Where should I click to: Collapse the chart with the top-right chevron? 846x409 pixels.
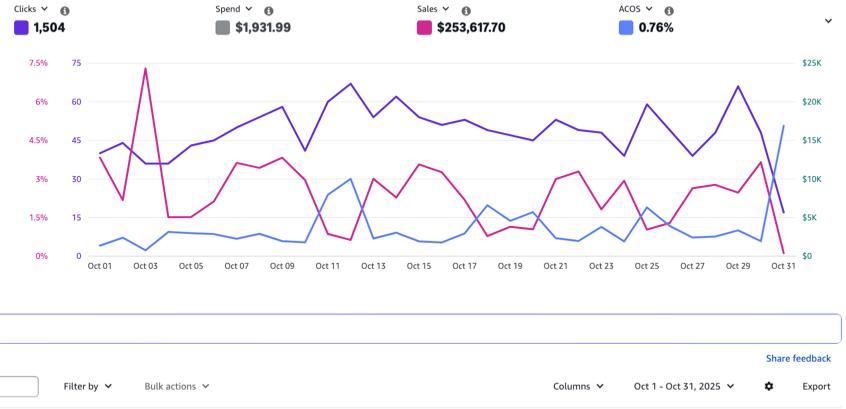pyautogui.click(x=828, y=20)
